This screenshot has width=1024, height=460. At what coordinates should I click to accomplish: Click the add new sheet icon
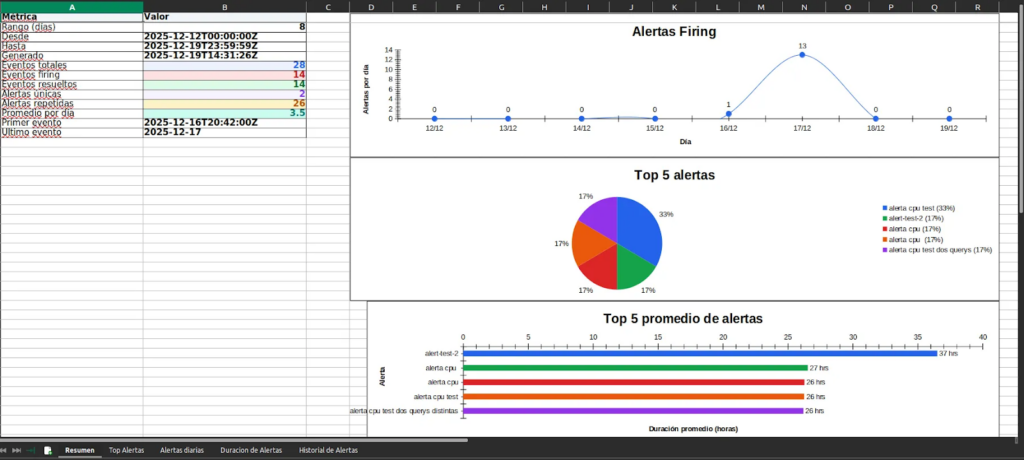click(x=47, y=451)
